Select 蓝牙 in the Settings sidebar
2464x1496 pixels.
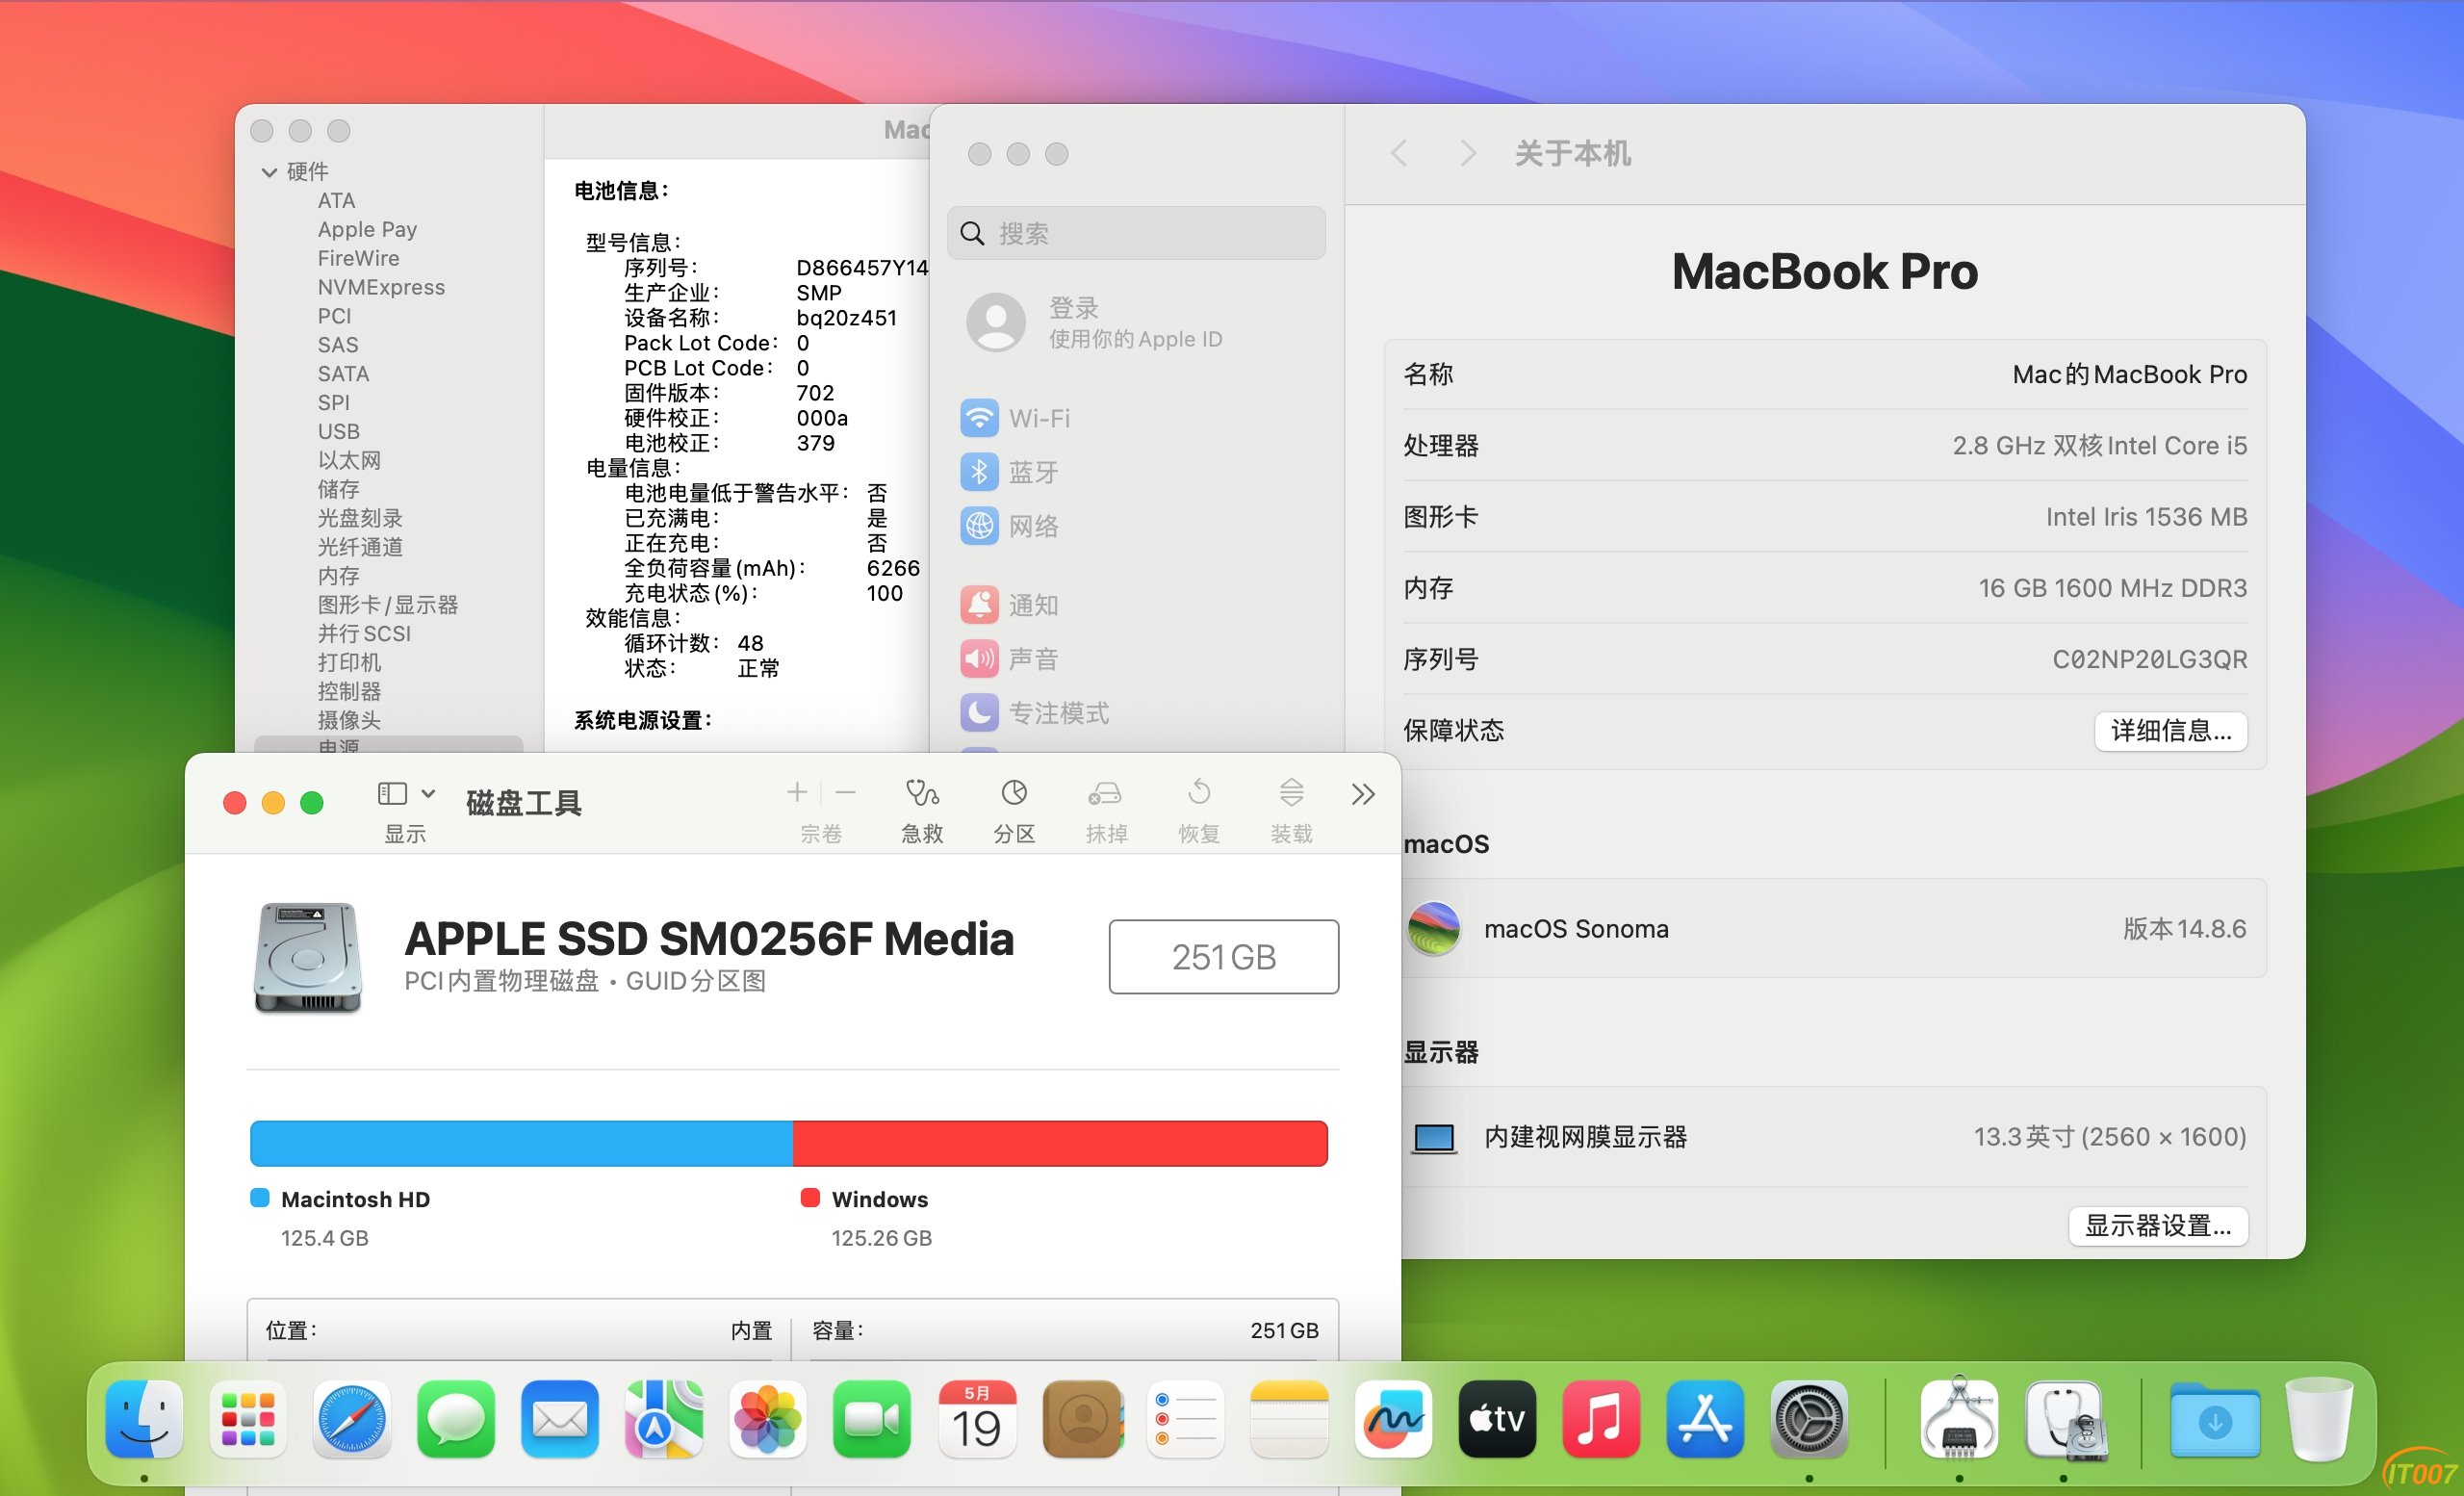(x=1136, y=472)
